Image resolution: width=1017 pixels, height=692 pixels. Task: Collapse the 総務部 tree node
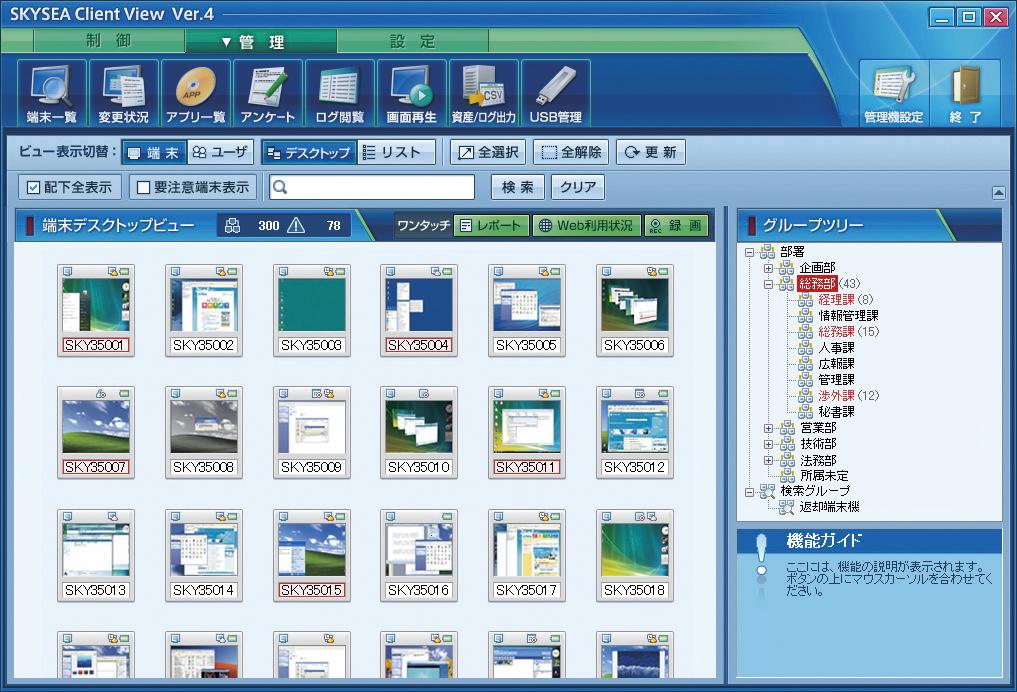[768, 284]
